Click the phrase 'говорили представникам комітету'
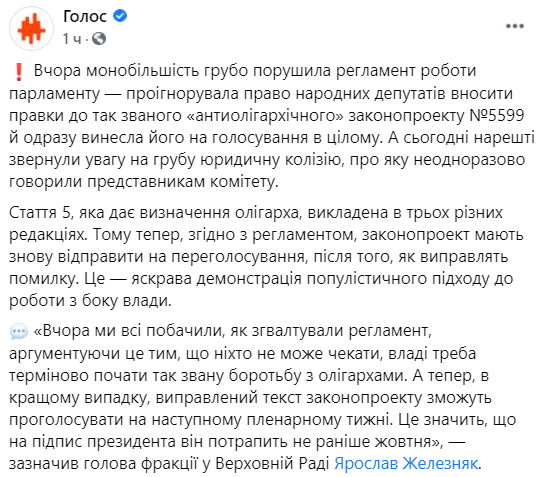543x477 pixels. [x=144, y=182]
